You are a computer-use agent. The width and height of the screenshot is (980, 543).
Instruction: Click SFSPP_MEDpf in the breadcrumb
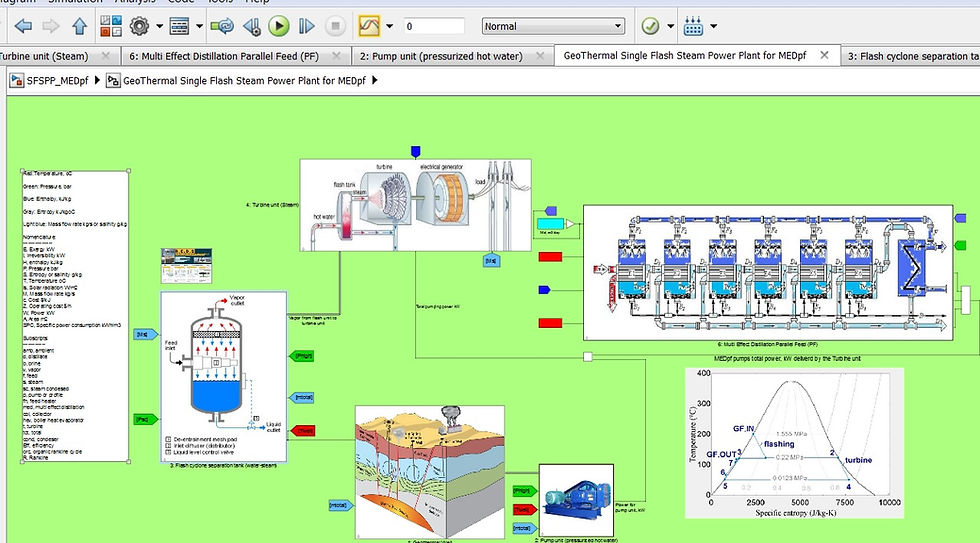[x=58, y=81]
